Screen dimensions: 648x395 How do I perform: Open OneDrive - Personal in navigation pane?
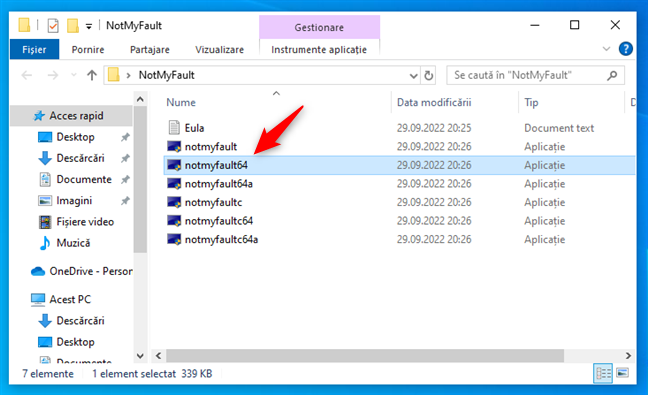click(91, 271)
